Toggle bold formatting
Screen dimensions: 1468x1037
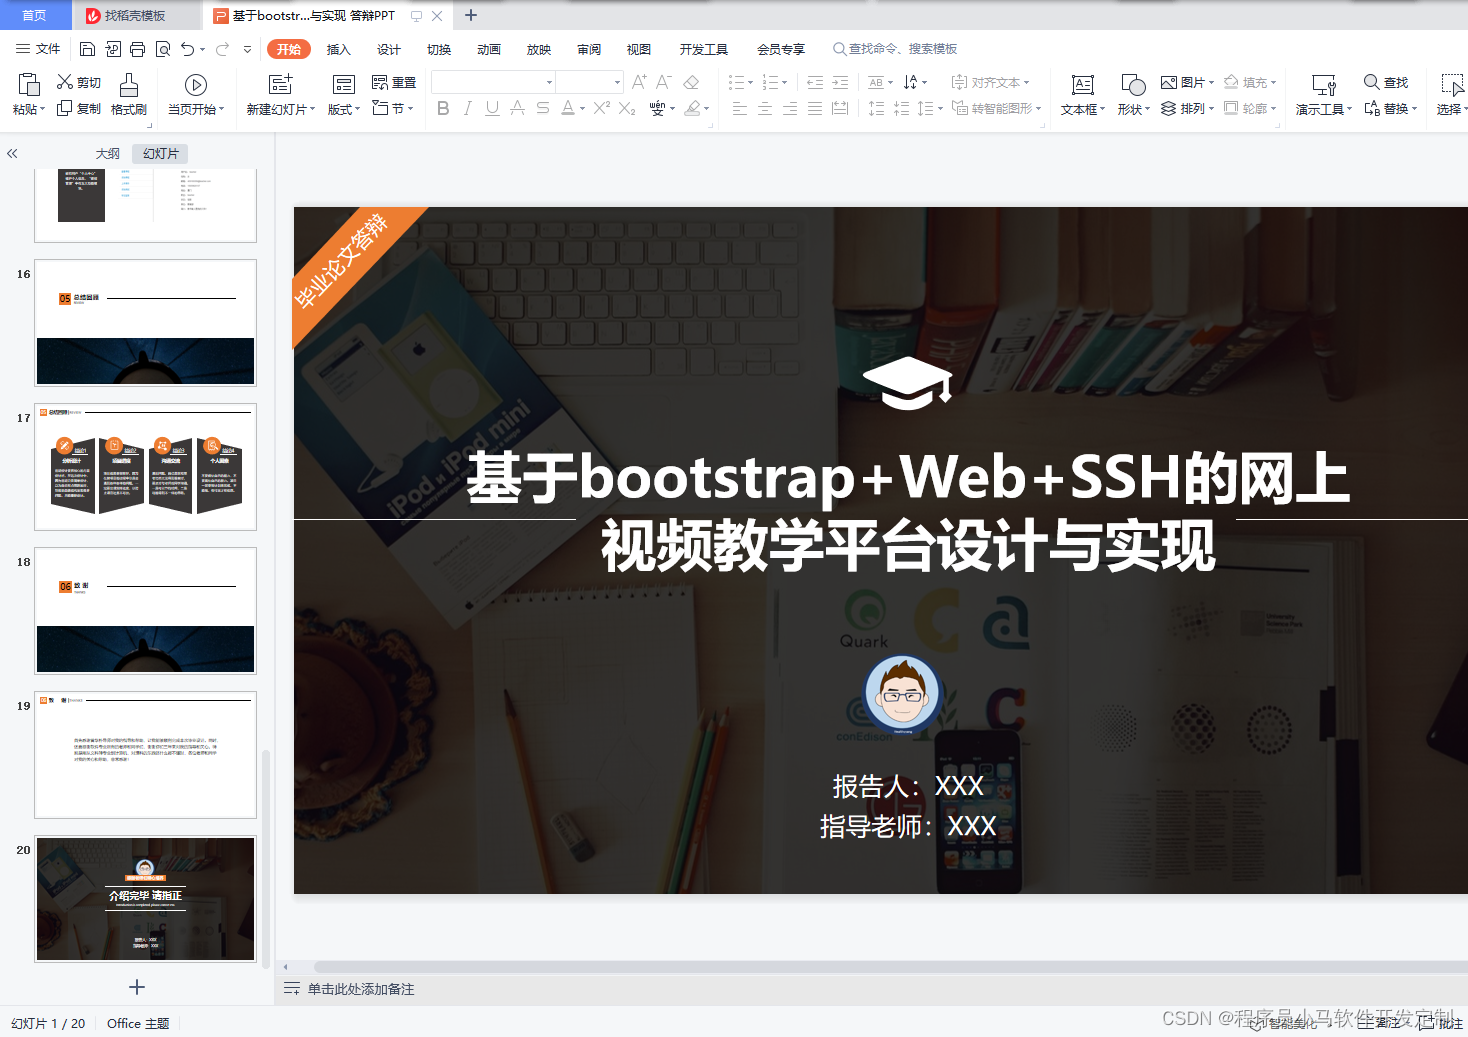tap(443, 109)
